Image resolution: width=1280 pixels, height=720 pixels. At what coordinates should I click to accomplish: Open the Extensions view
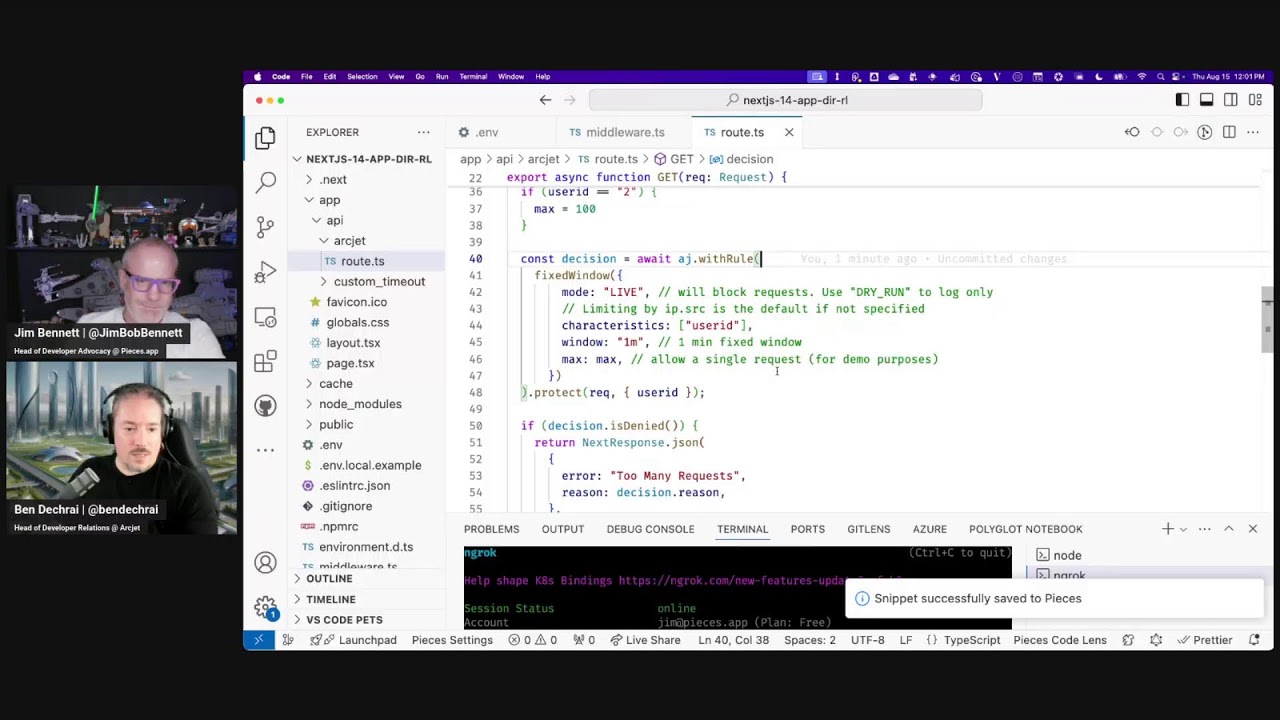[265, 361]
